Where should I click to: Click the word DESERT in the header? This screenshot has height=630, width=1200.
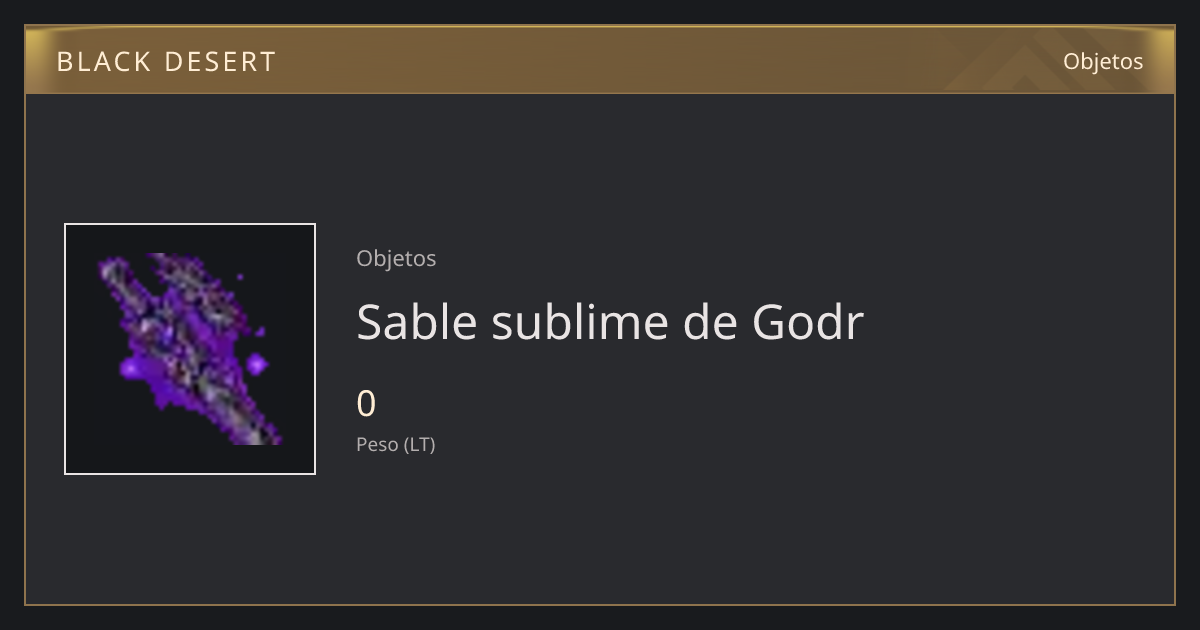point(220,62)
